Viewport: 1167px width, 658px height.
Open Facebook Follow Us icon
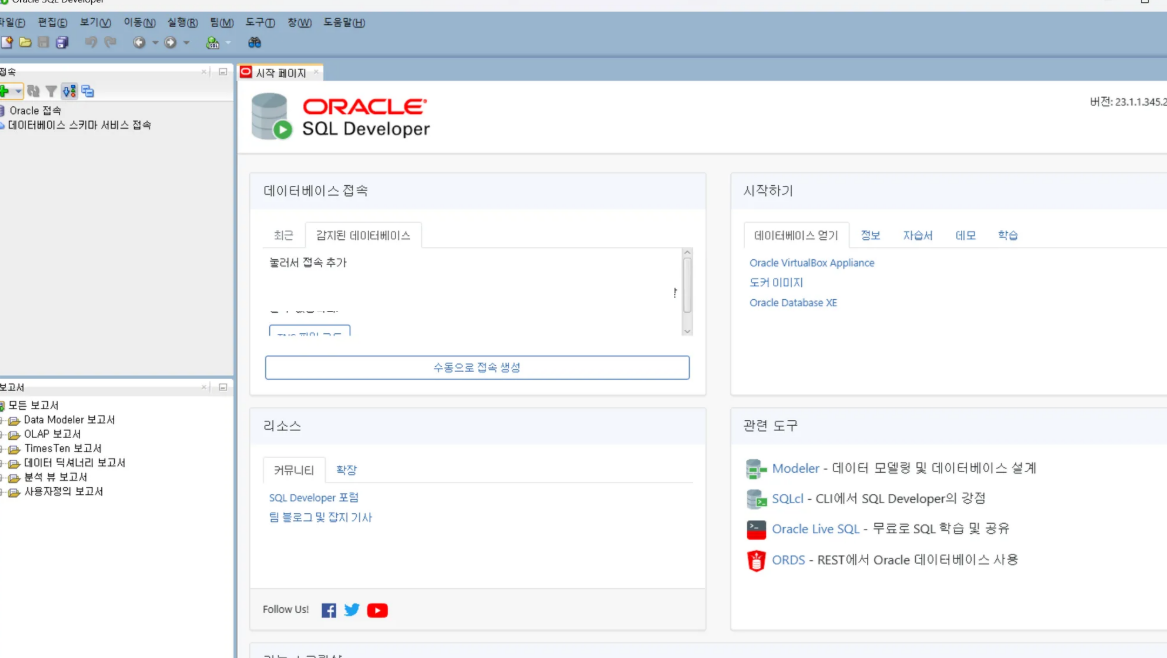point(328,610)
